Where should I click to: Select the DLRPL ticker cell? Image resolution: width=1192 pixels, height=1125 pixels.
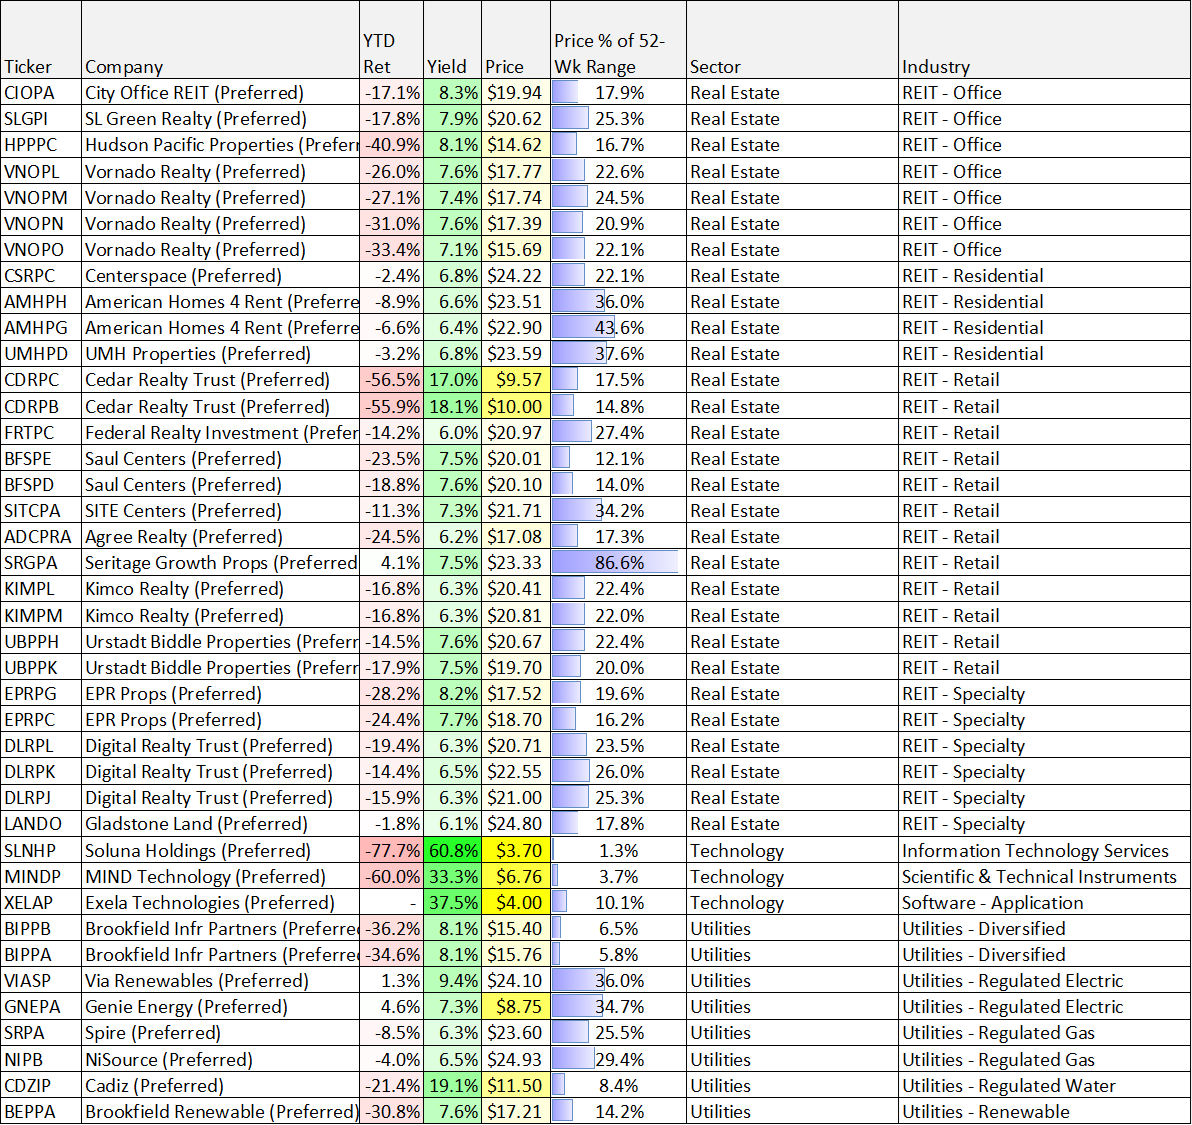pyautogui.click(x=41, y=745)
